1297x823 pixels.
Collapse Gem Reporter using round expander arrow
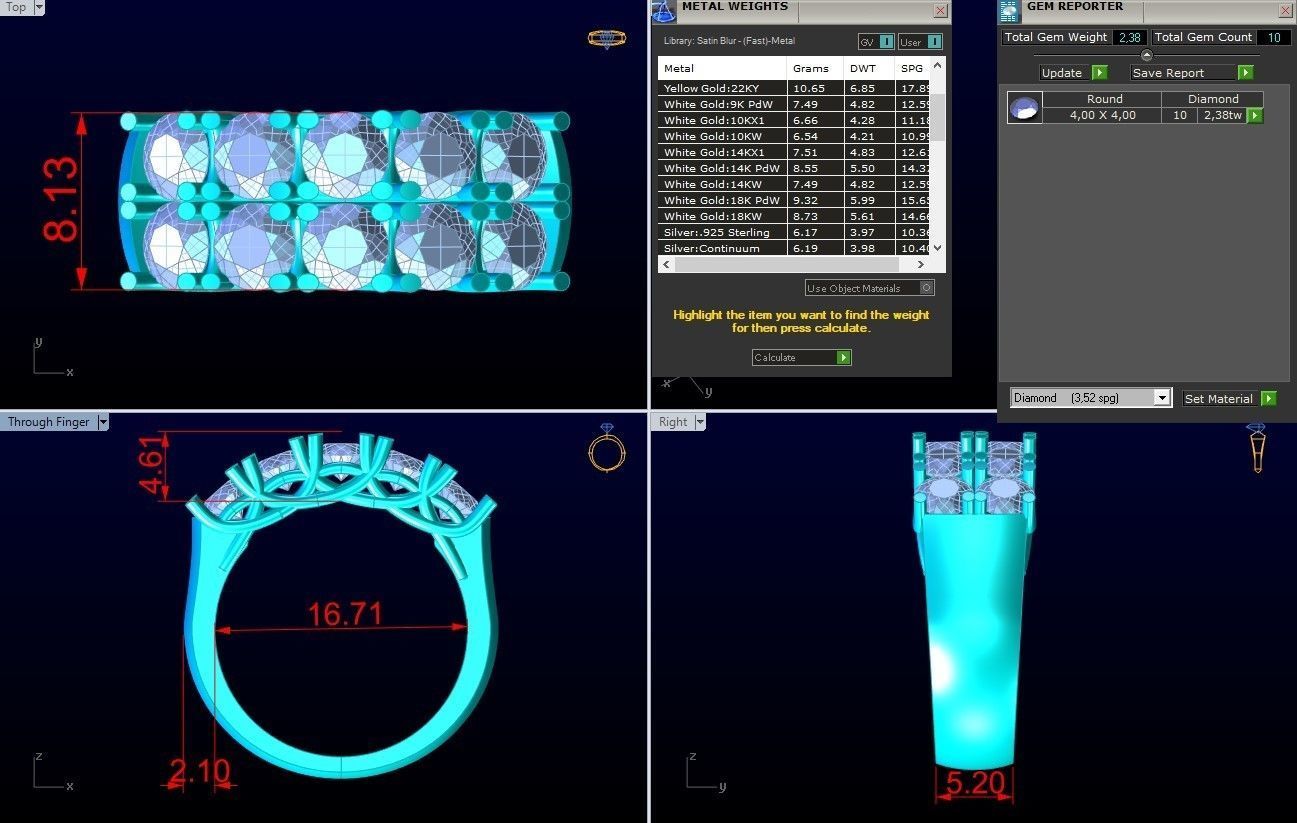(x=1146, y=55)
